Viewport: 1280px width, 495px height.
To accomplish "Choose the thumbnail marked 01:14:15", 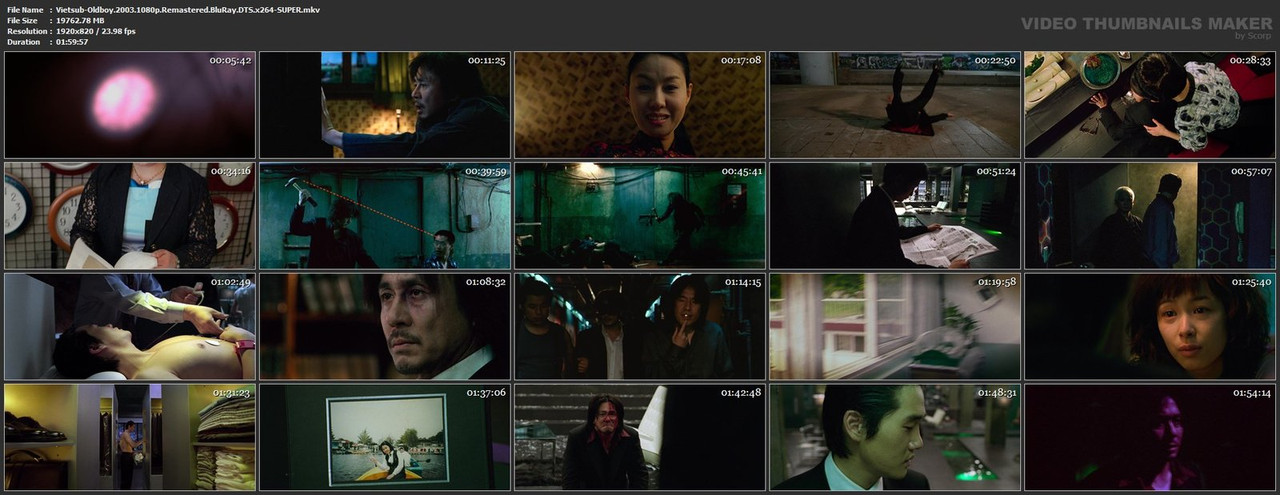I will click(640, 327).
